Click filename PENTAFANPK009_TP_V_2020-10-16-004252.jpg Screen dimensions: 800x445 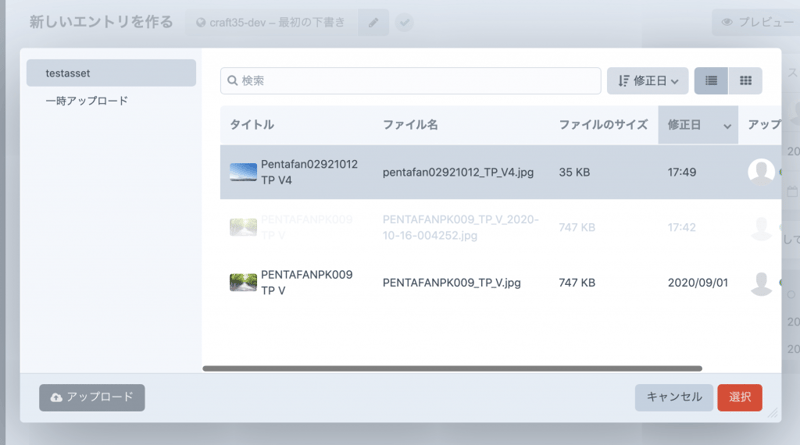coord(461,227)
